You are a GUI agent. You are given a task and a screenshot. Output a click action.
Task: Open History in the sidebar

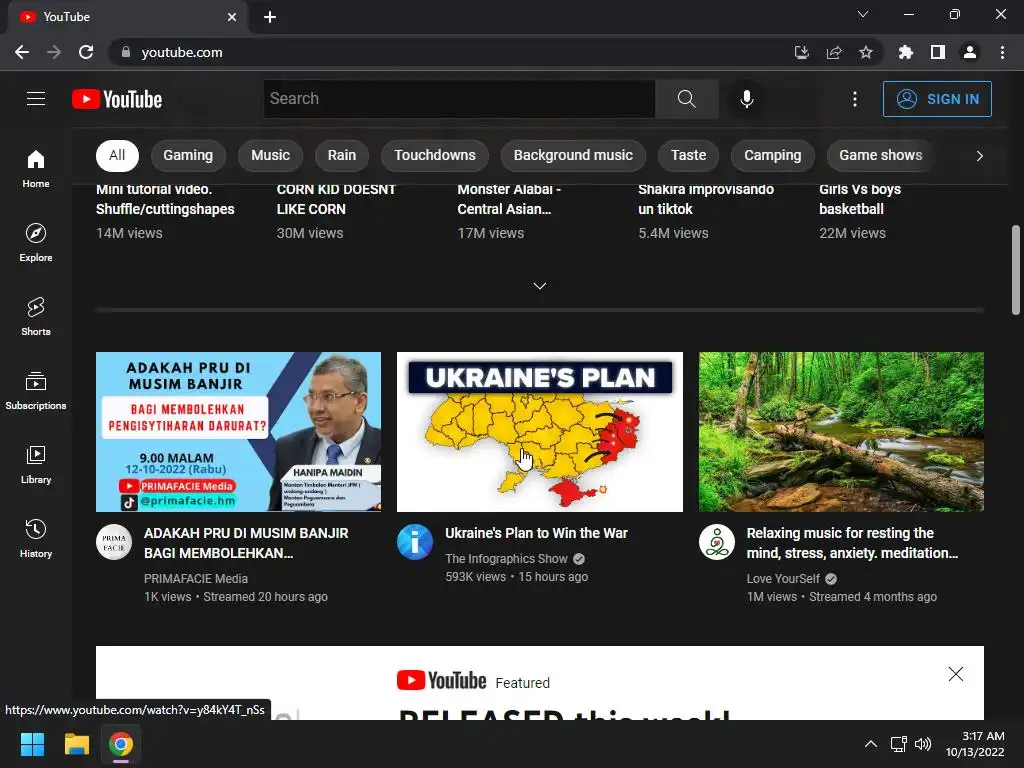[36, 538]
